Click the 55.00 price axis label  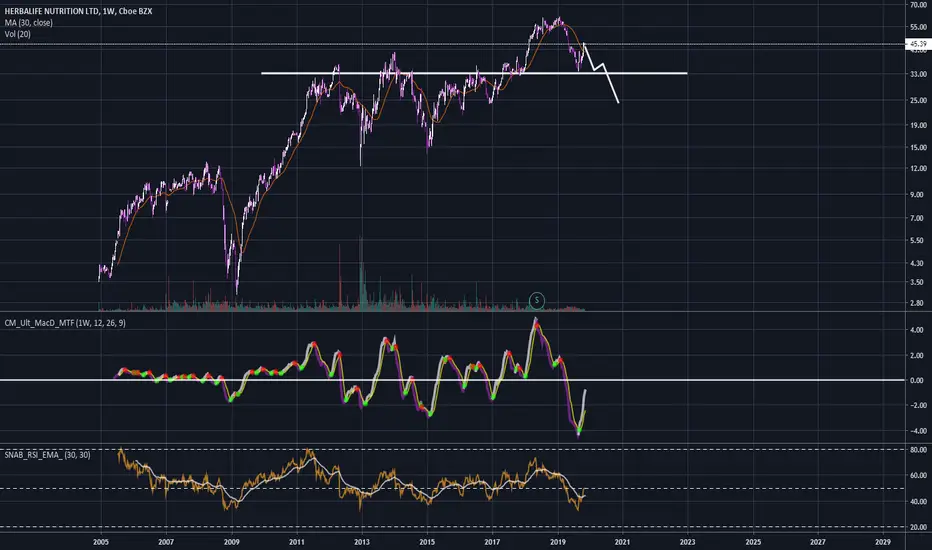pyautogui.click(x=918, y=27)
